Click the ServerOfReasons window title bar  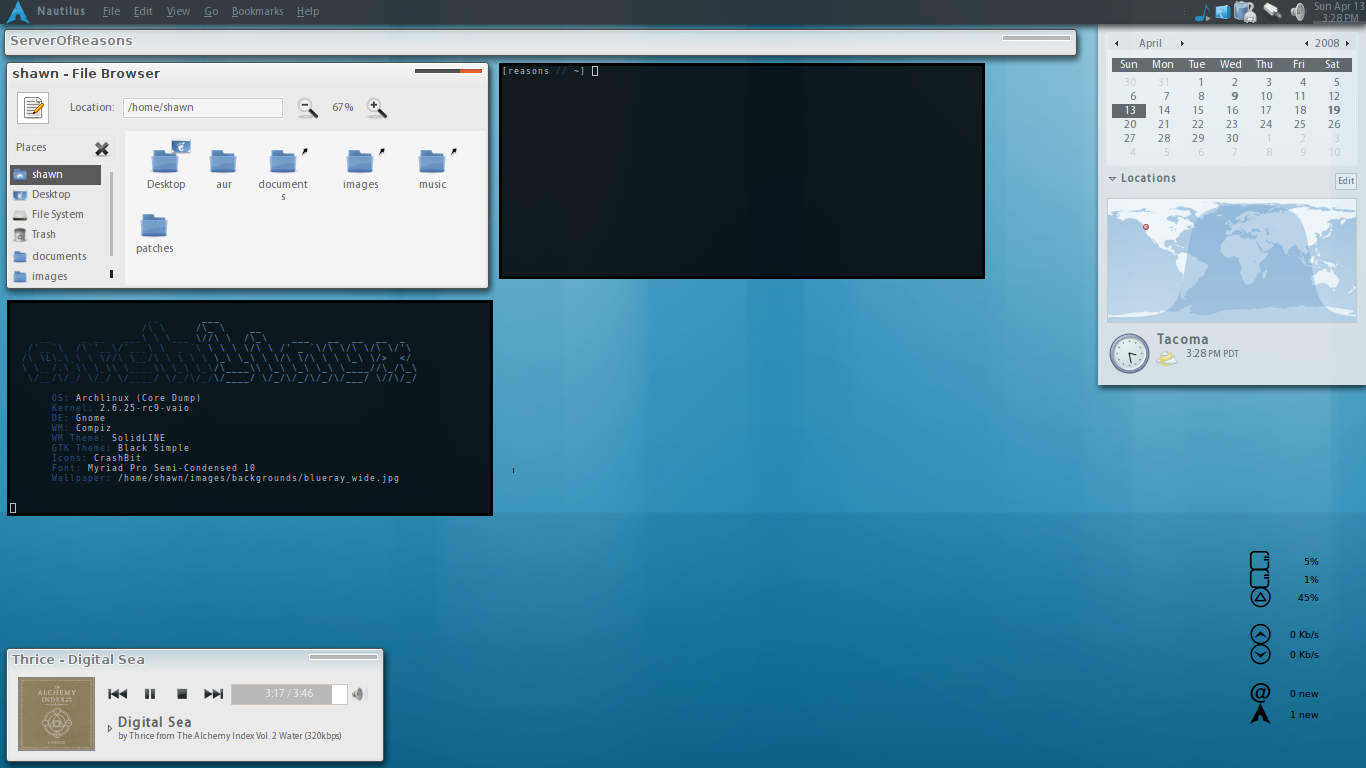tap(540, 42)
